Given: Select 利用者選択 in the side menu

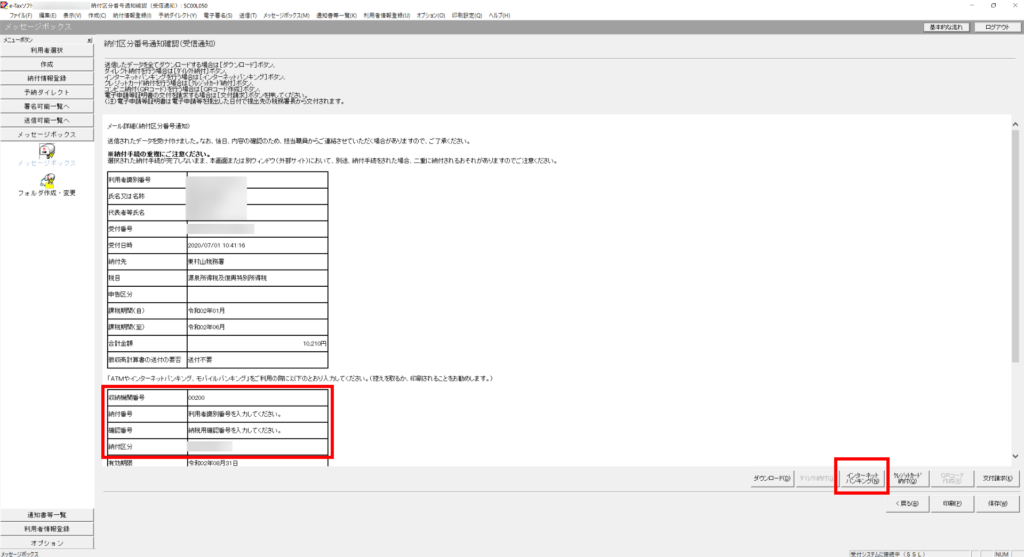Looking at the screenshot, I should point(47,49).
